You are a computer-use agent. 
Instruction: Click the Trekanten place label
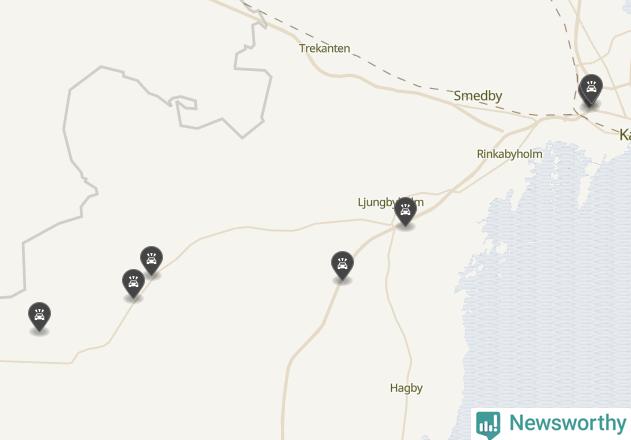click(x=324, y=48)
